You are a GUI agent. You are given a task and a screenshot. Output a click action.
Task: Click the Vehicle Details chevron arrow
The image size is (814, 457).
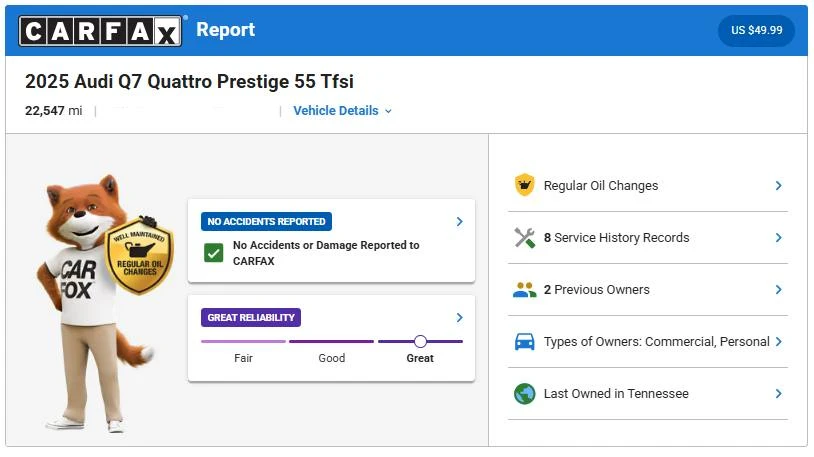point(388,111)
